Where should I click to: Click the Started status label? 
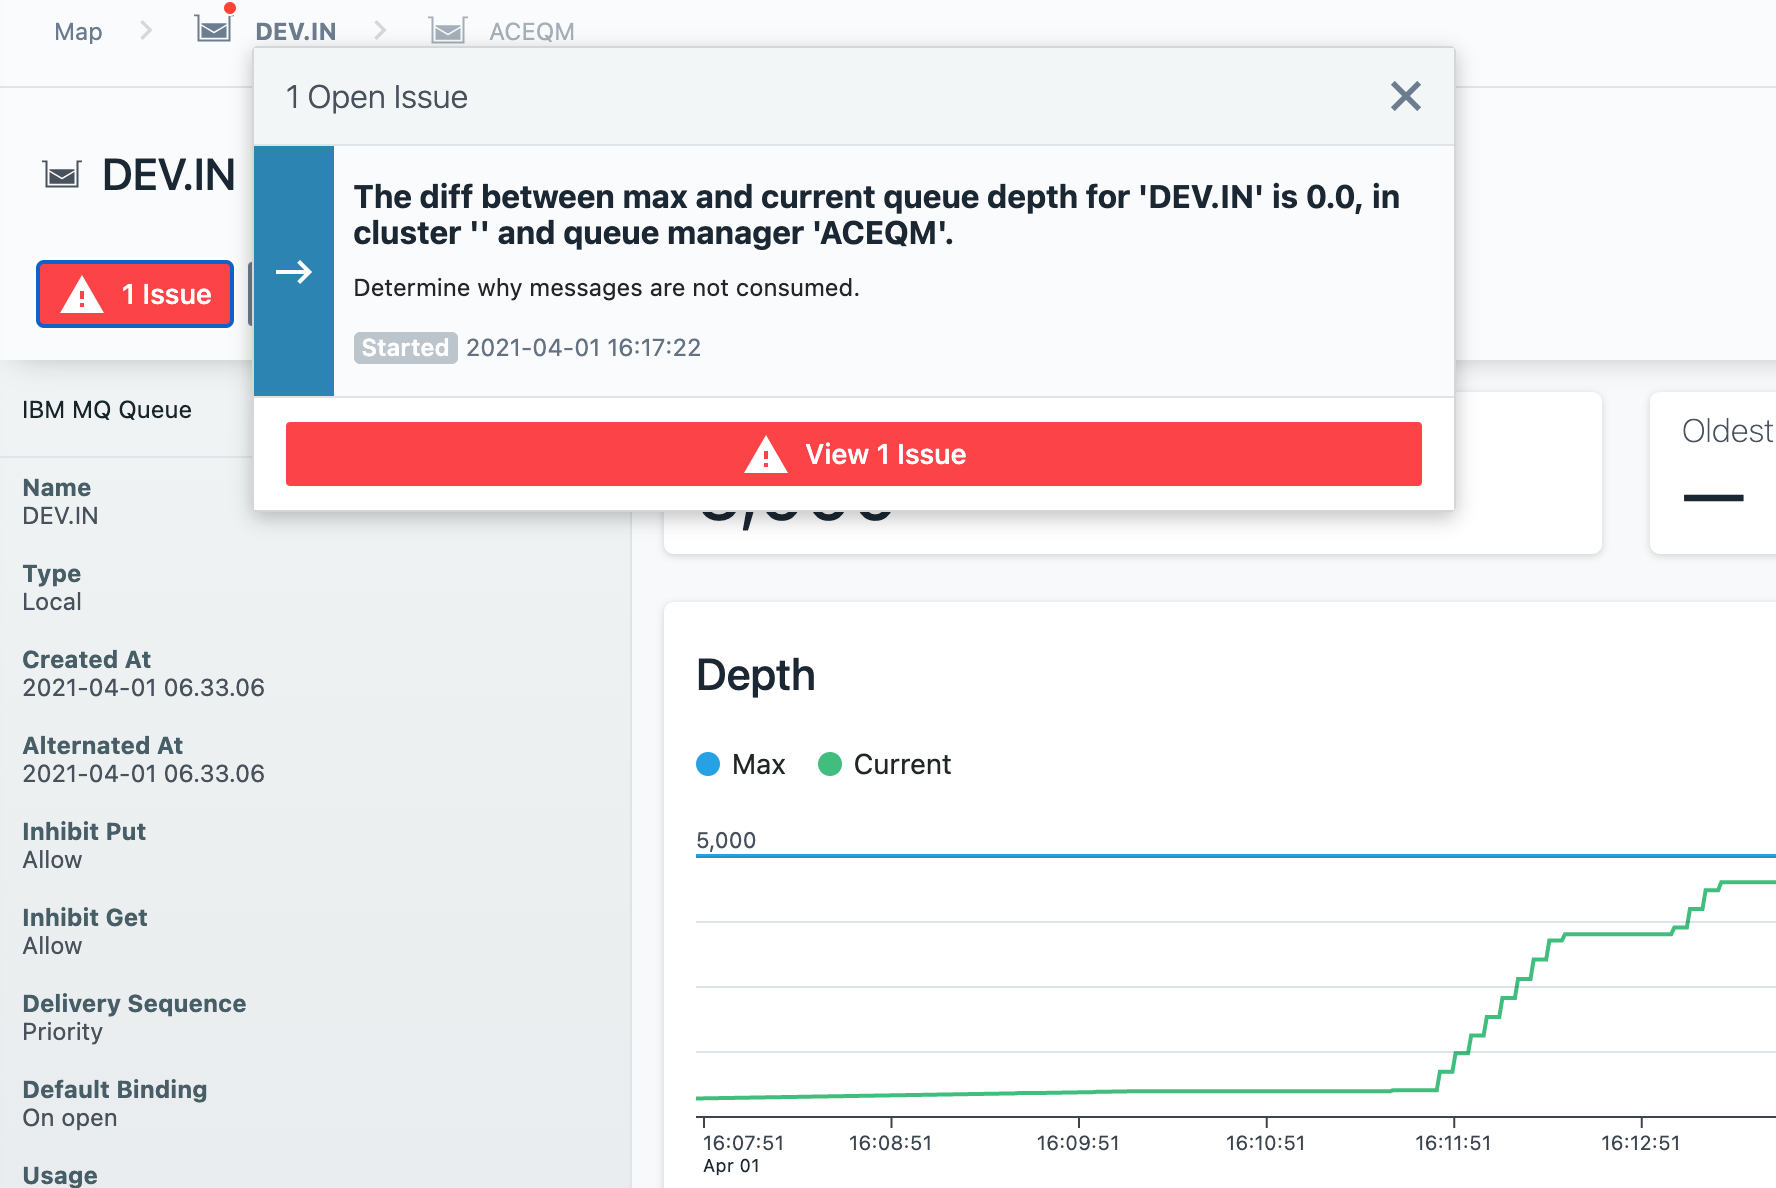pos(405,348)
